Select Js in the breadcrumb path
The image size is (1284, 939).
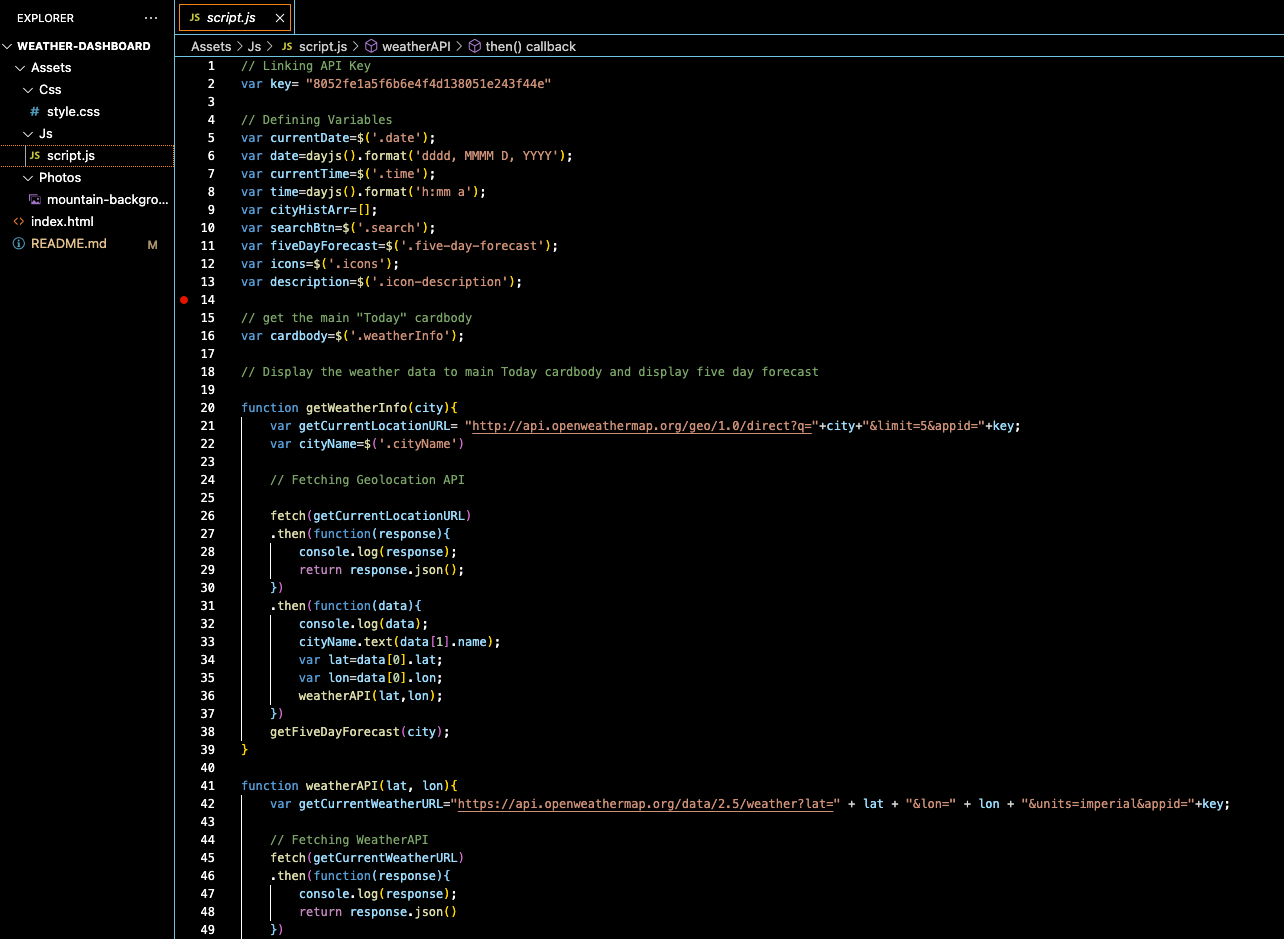tap(254, 47)
